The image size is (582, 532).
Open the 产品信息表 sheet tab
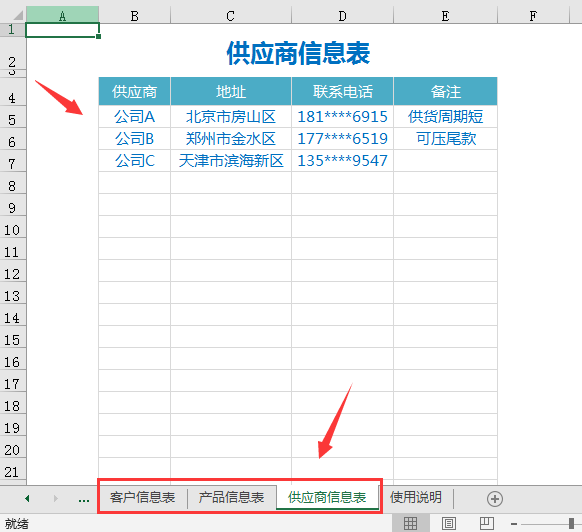(x=231, y=497)
